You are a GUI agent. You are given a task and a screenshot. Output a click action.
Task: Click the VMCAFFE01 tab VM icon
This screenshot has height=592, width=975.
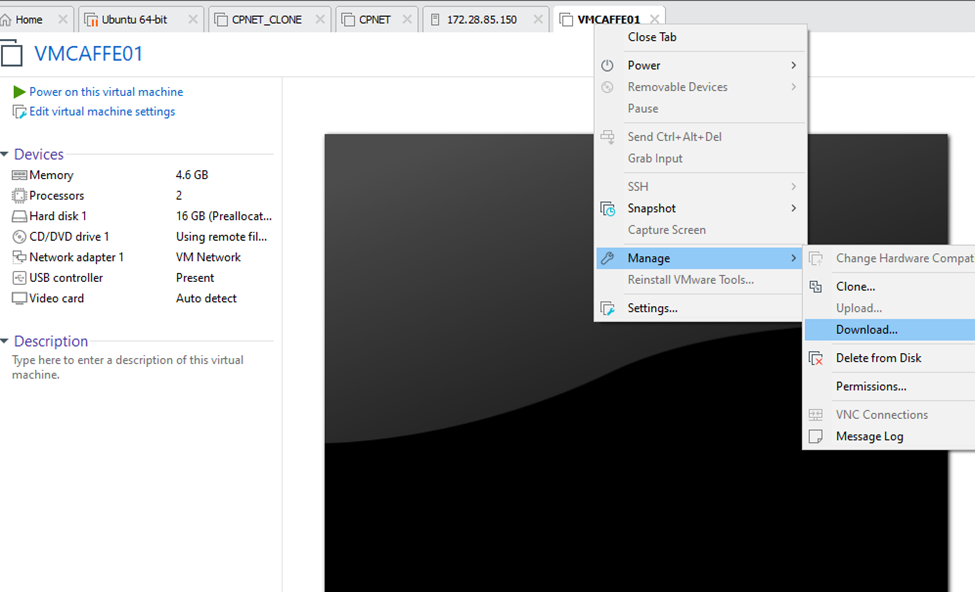pyautogui.click(x=566, y=20)
